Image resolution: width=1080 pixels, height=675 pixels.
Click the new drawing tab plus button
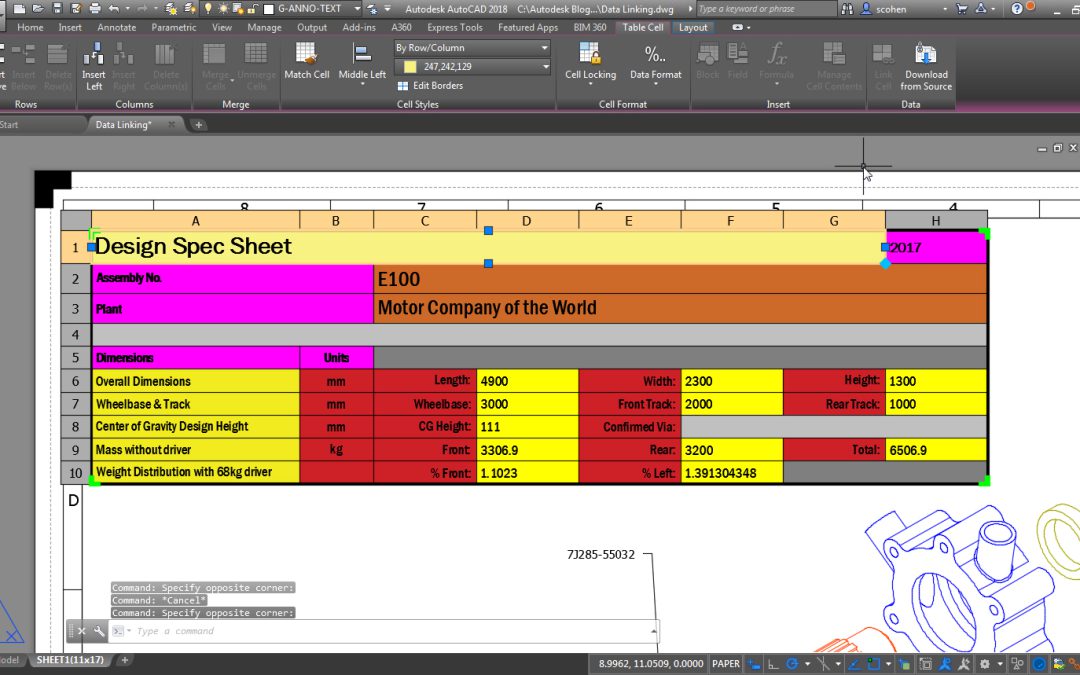click(198, 125)
